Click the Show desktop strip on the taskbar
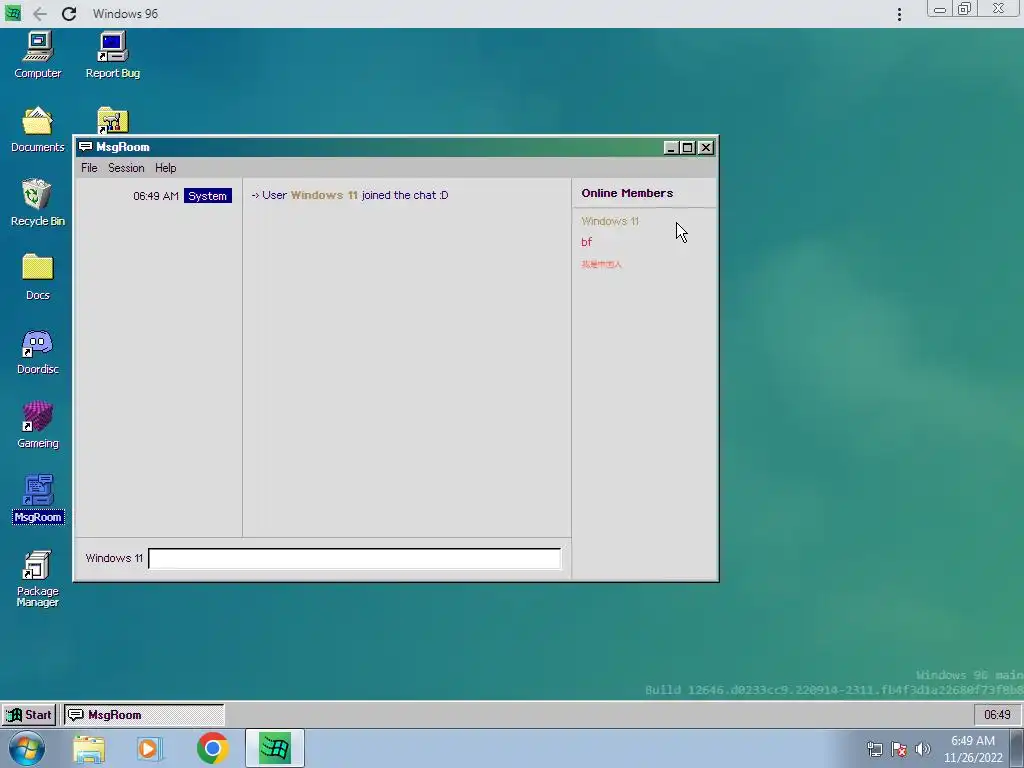This screenshot has height=768, width=1024. 1017,748
